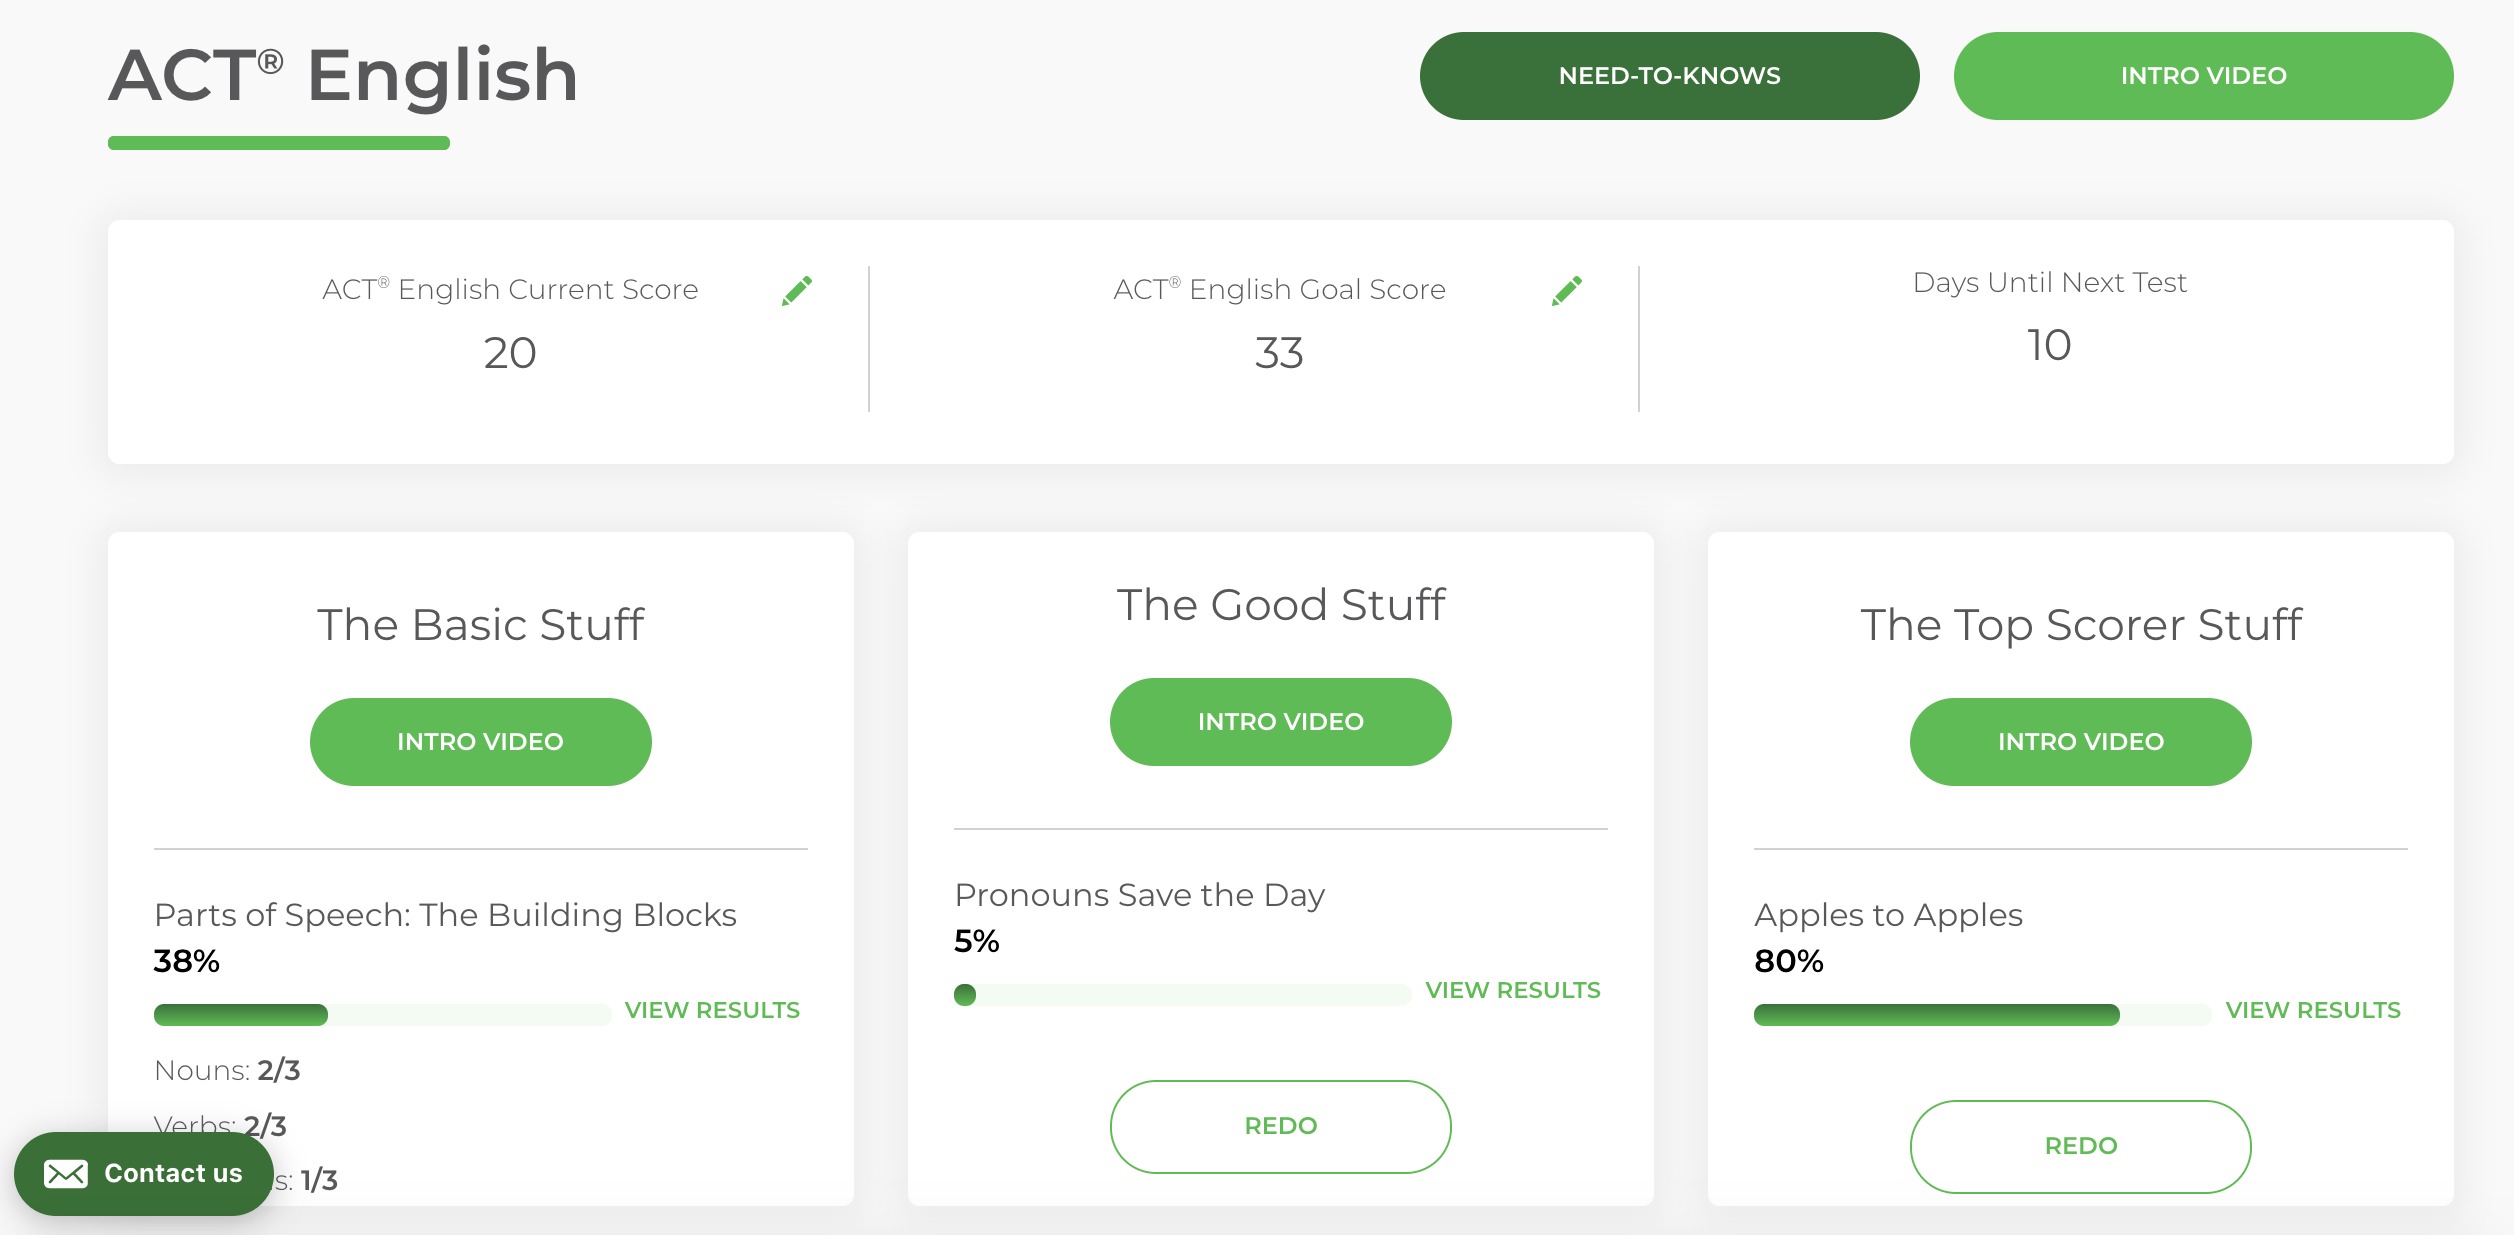The image size is (2514, 1235).
Task: Click the Contact us envelope icon
Action: (66, 1174)
